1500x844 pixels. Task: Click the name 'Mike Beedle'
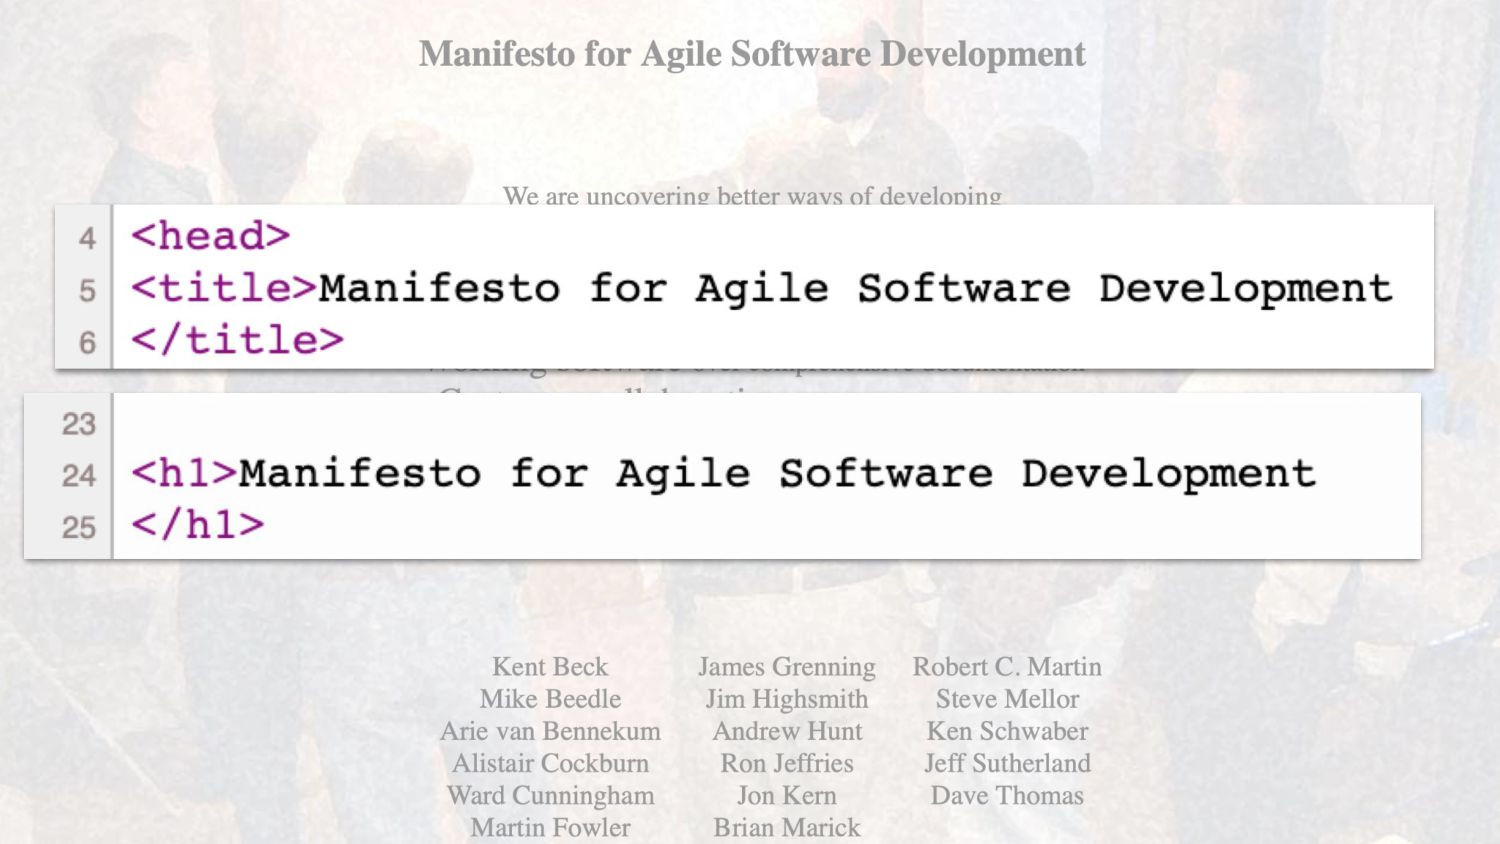click(550, 699)
